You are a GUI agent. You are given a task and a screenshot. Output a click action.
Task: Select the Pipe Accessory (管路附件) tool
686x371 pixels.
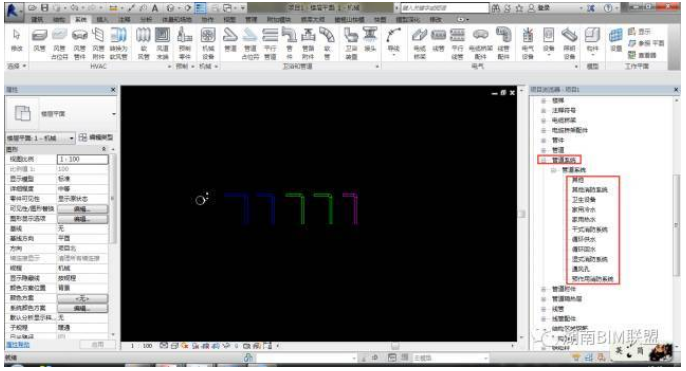tap(308, 43)
